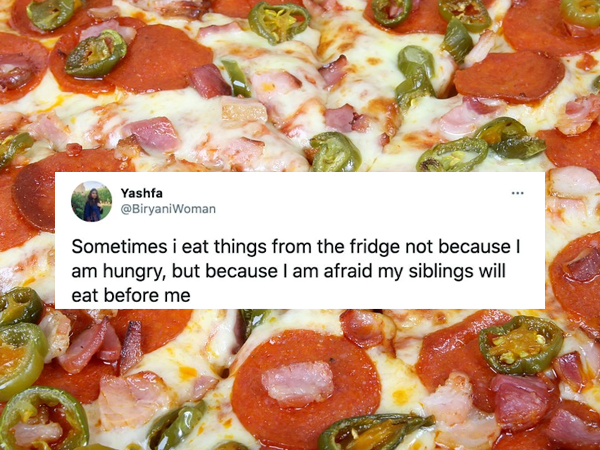600x450 pixels.
Task: Click the word "my" in the tweet
Action: point(391,273)
